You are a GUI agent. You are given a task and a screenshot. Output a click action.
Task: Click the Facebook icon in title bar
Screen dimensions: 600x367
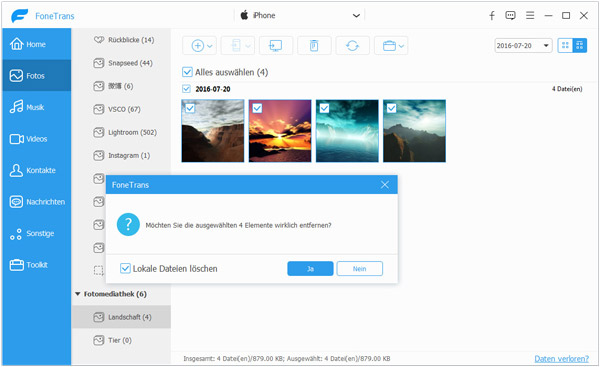[492, 15]
